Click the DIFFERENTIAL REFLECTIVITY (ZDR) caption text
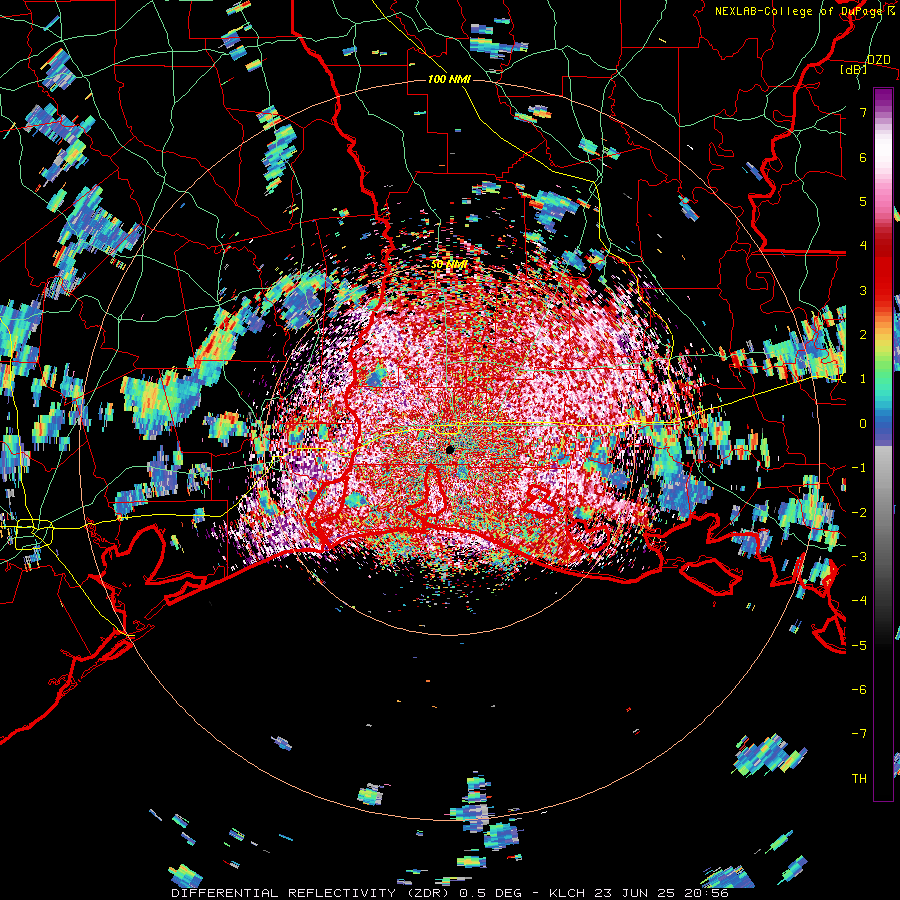 coord(308,893)
